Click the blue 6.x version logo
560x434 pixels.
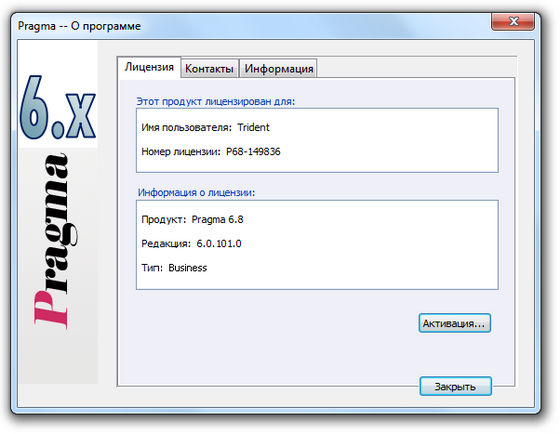point(58,107)
